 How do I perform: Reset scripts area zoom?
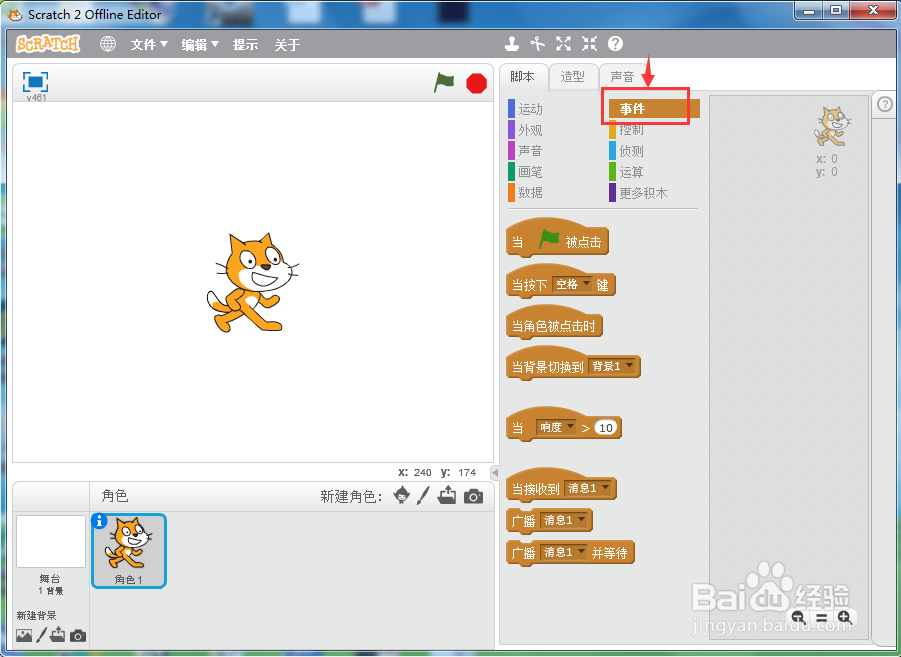(822, 618)
